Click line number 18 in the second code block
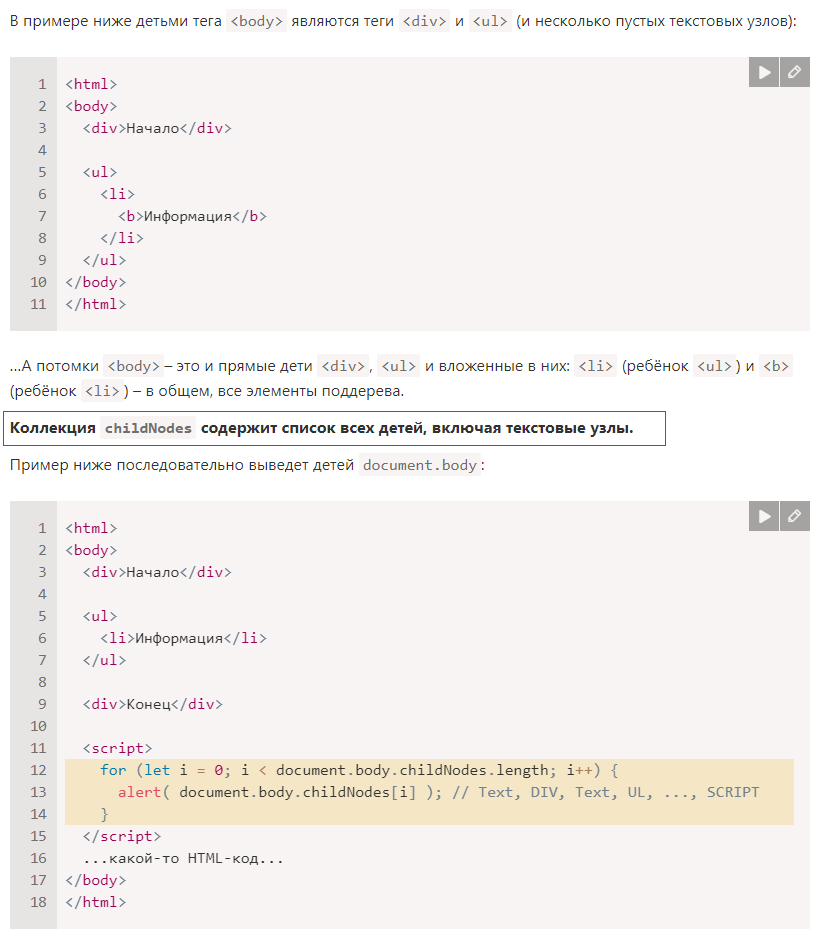The image size is (819, 941). click(38, 902)
